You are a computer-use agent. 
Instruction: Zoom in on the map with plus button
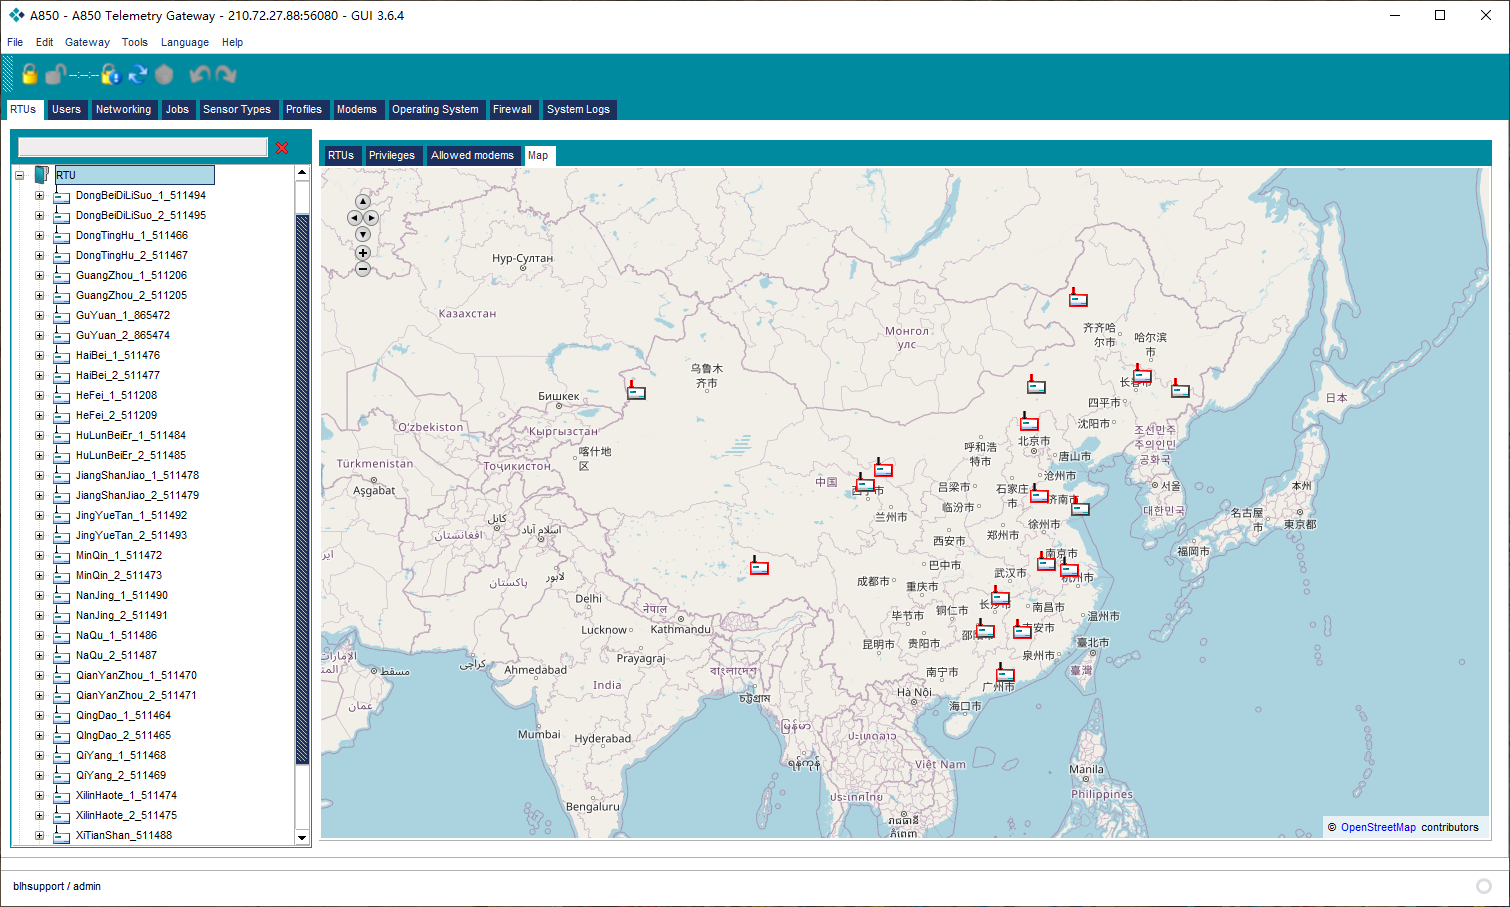(363, 253)
